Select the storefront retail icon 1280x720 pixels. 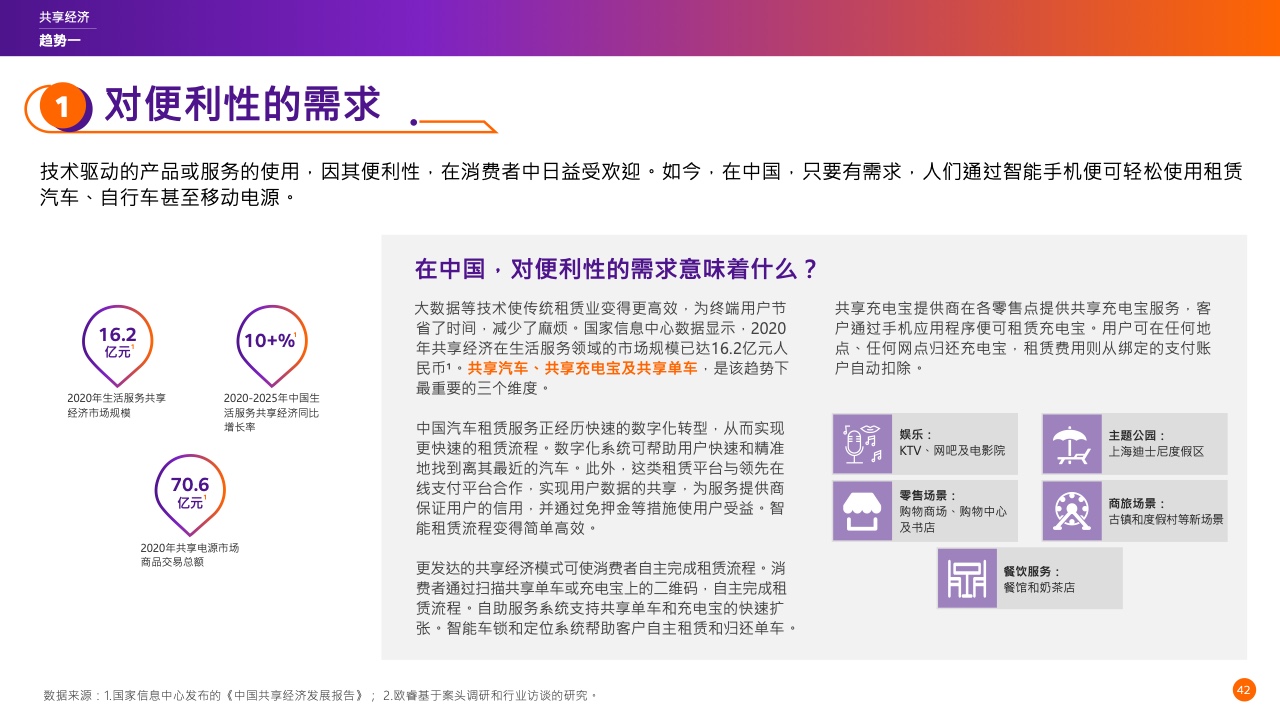862,510
